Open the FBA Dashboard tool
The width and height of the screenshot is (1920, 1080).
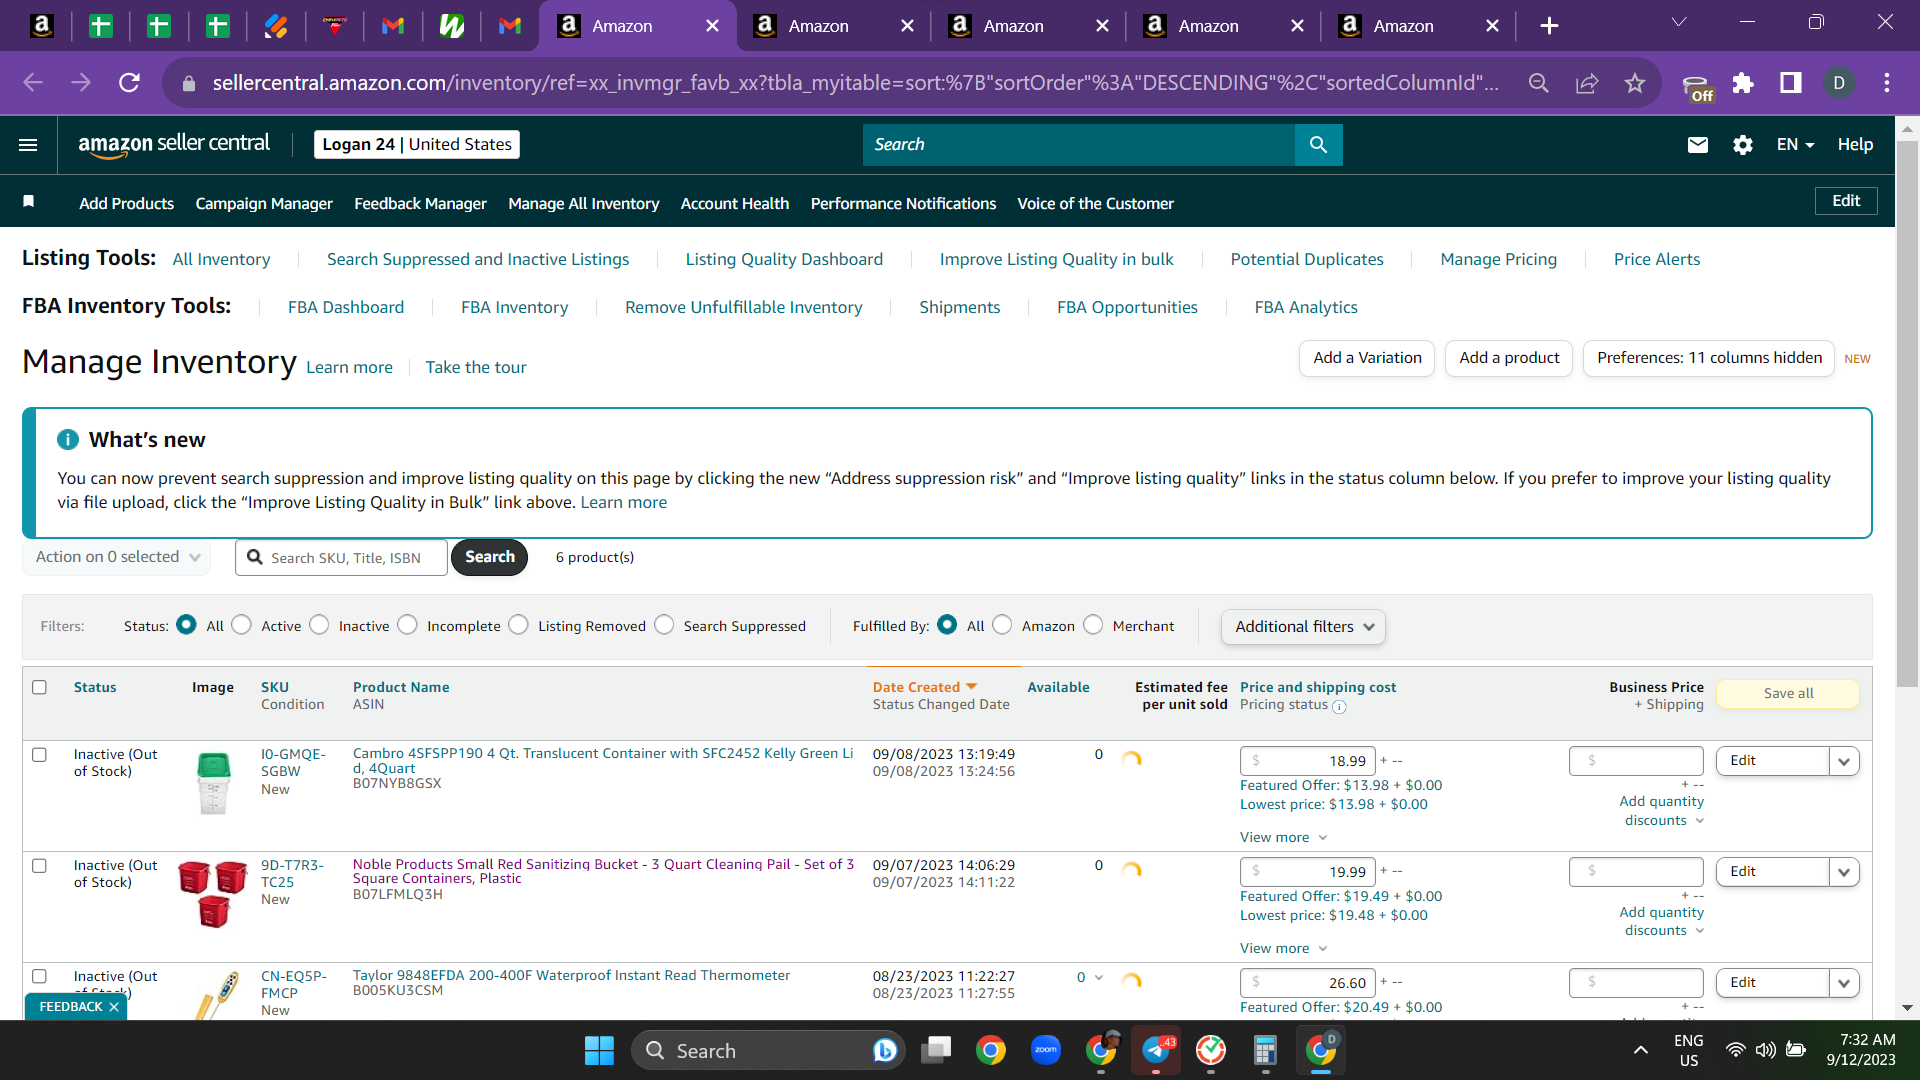346,307
